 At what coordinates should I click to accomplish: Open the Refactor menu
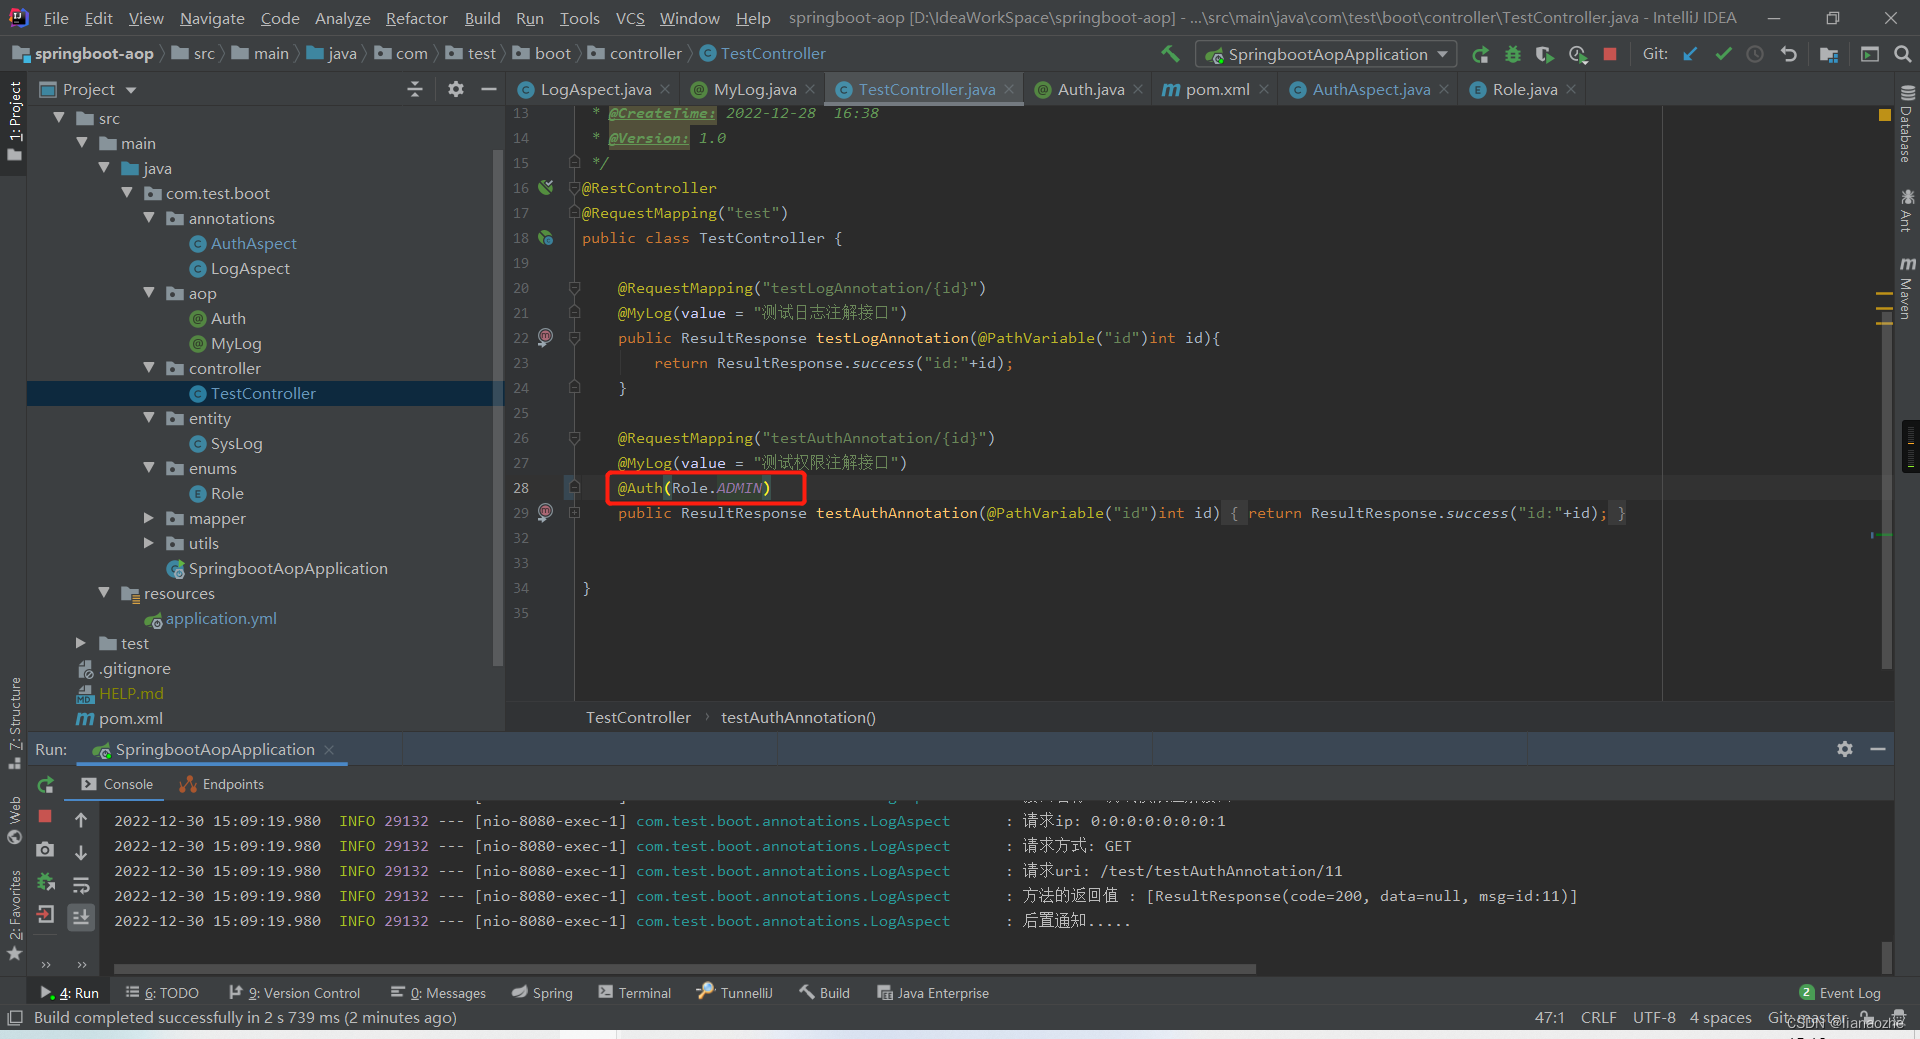click(x=416, y=18)
